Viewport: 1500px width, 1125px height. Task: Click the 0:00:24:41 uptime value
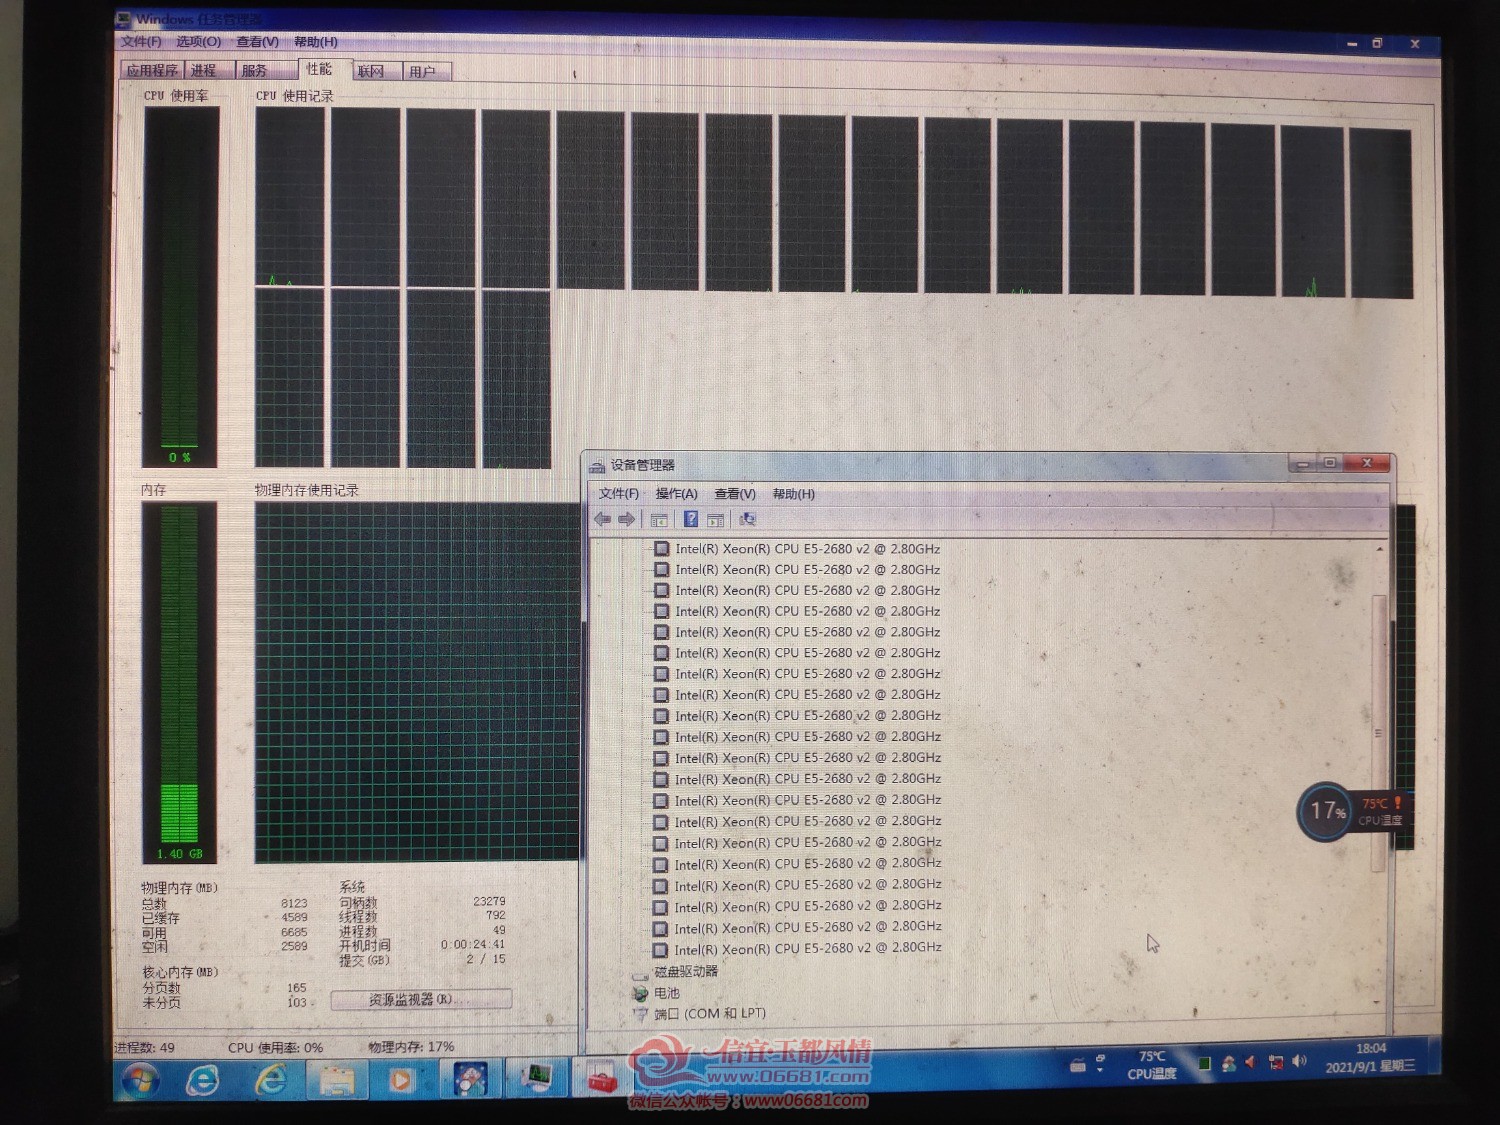[x=473, y=944]
